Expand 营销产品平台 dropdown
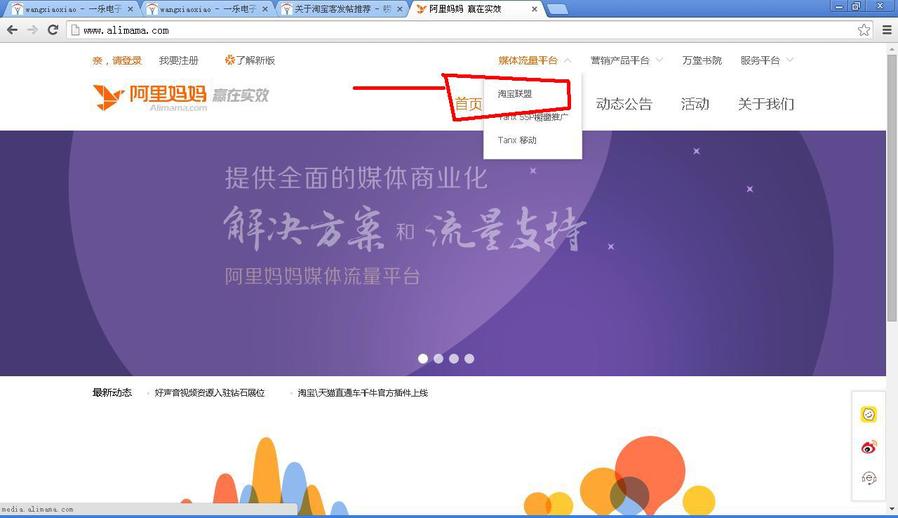The height and width of the screenshot is (518, 898). click(627, 60)
